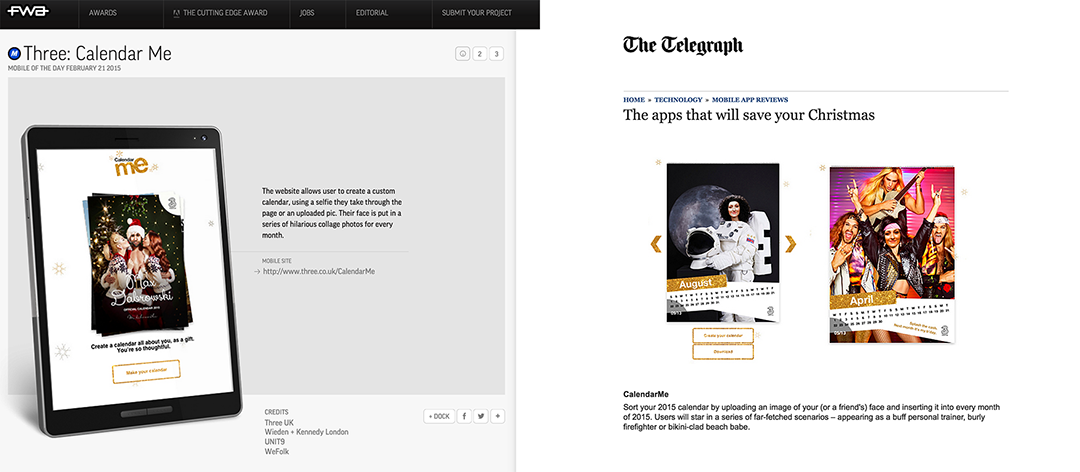Click the MOBILE SITE label
This screenshot has height=472, width=1080.
point(278,261)
